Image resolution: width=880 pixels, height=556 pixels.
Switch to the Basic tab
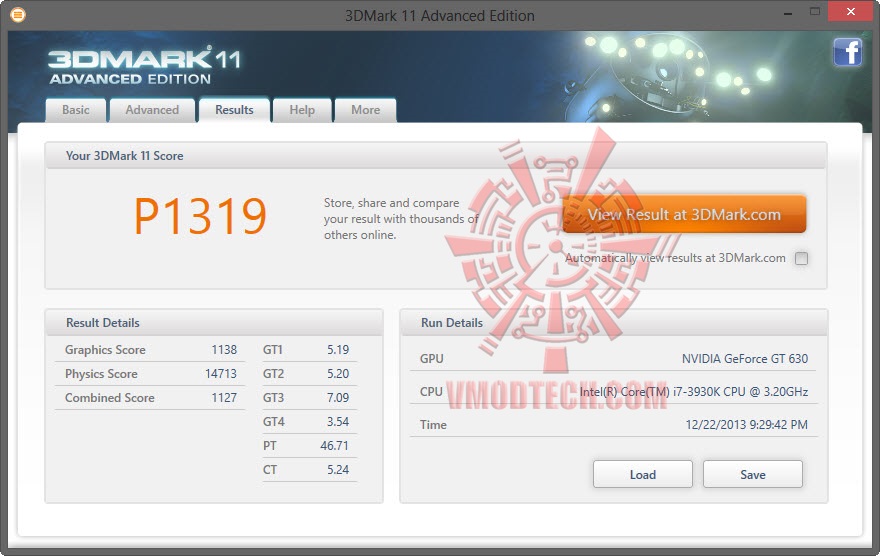pyautogui.click(x=76, y=110)
